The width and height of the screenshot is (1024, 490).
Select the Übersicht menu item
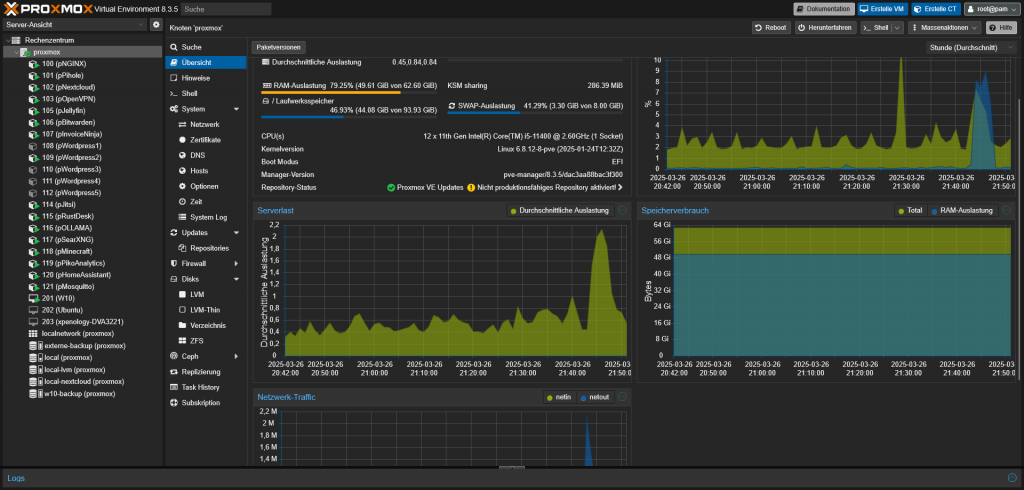click(198, 62)
